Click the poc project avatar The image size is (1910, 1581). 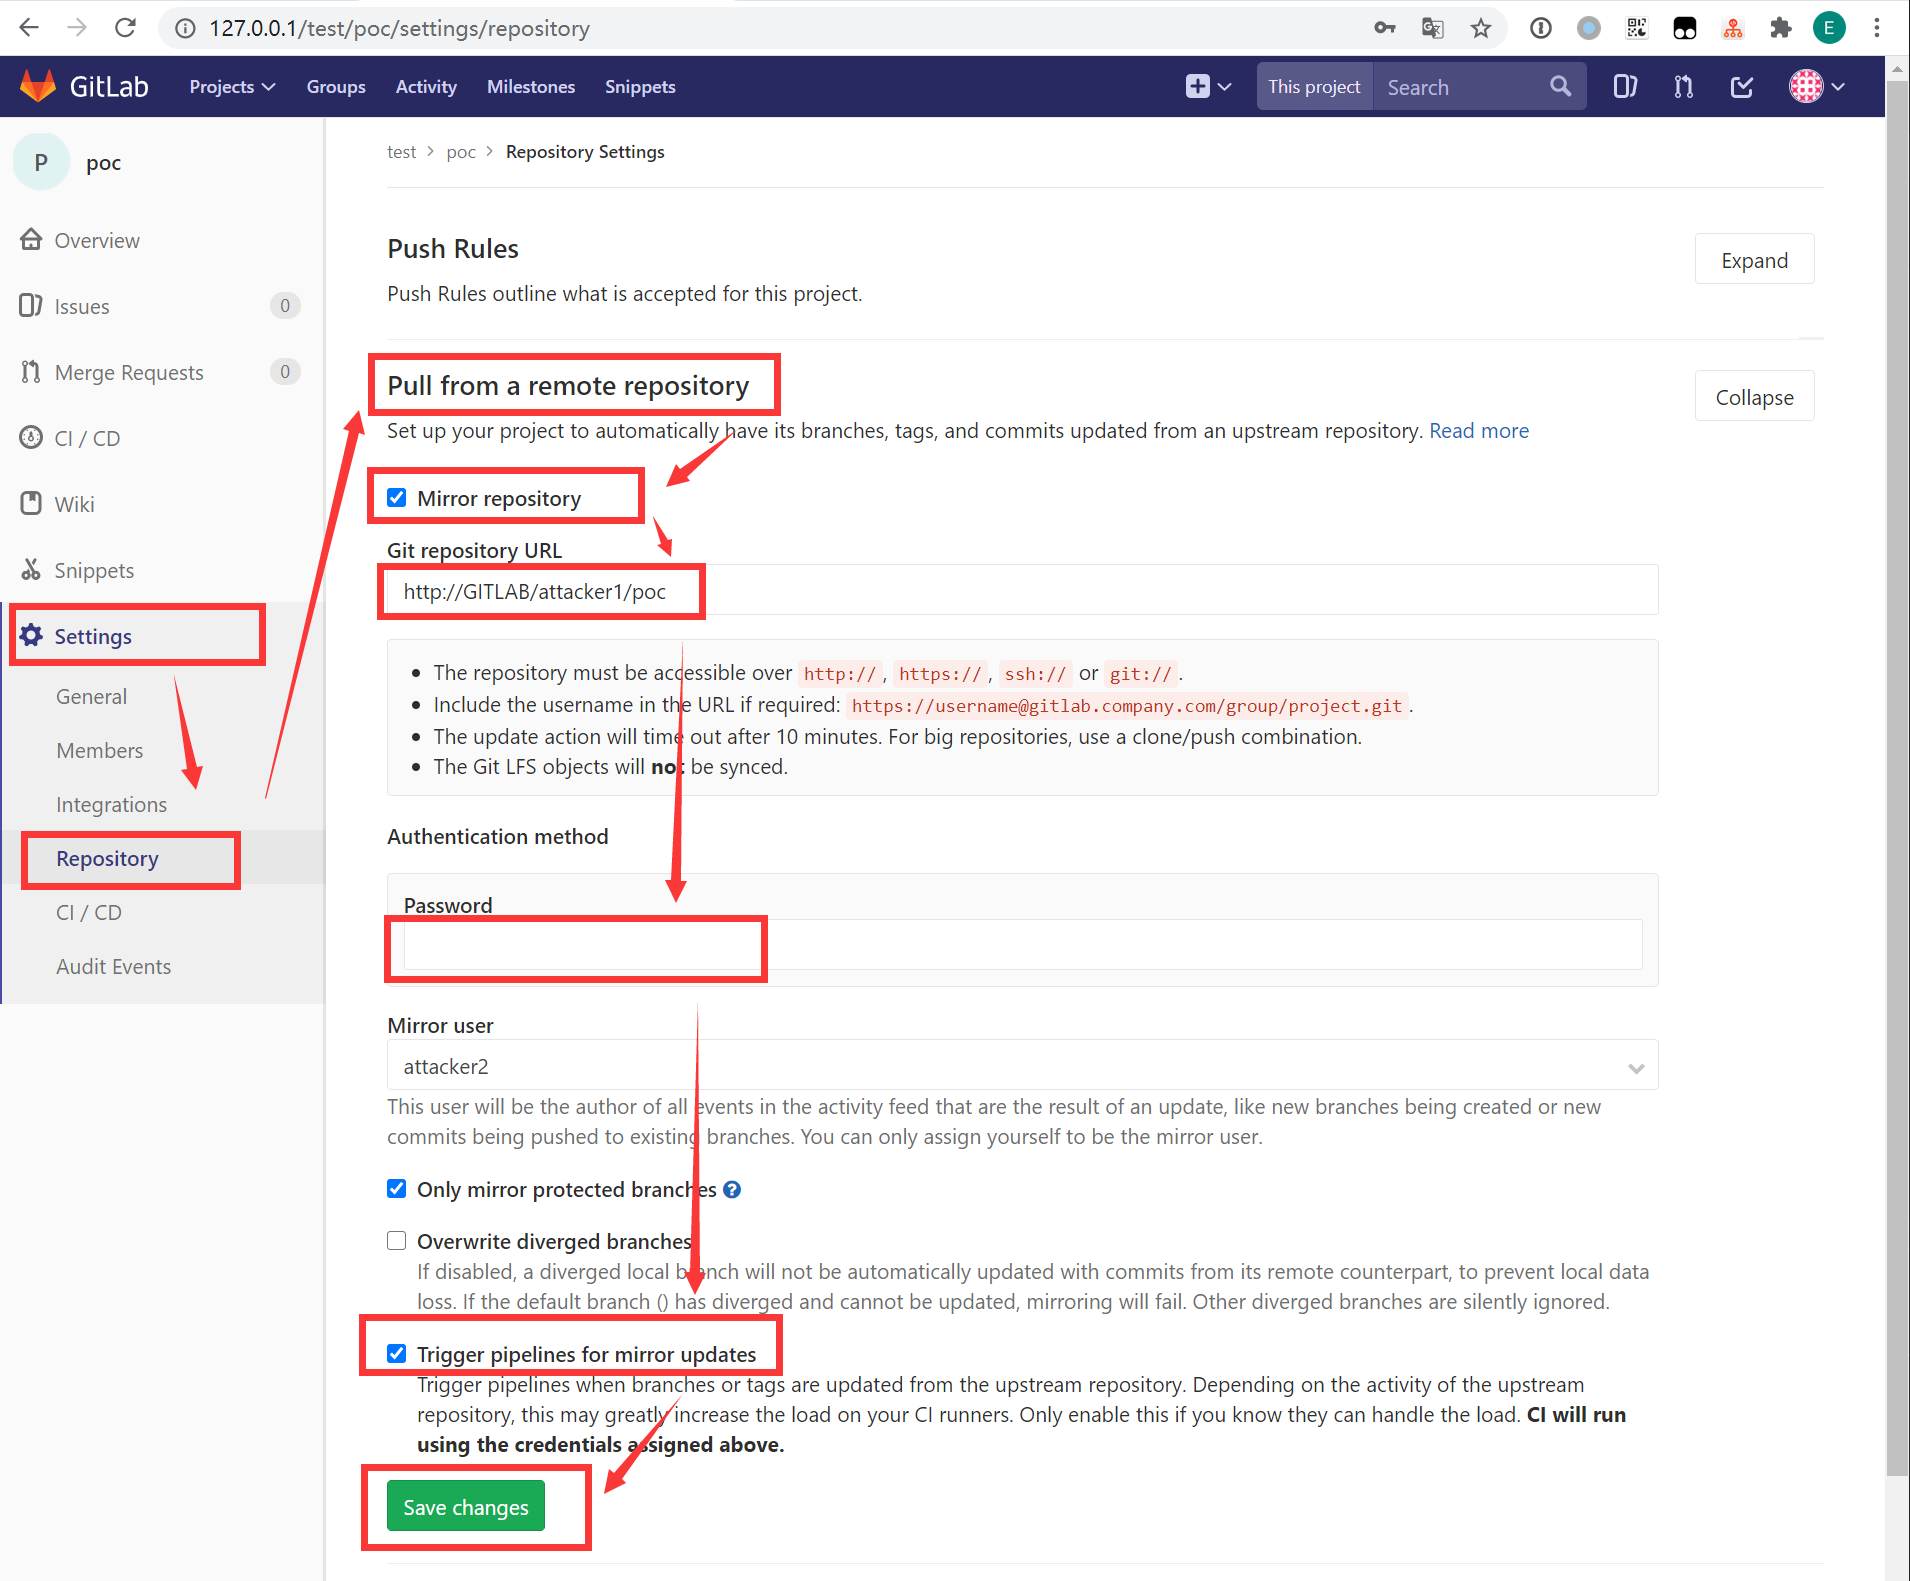[41, 162]
